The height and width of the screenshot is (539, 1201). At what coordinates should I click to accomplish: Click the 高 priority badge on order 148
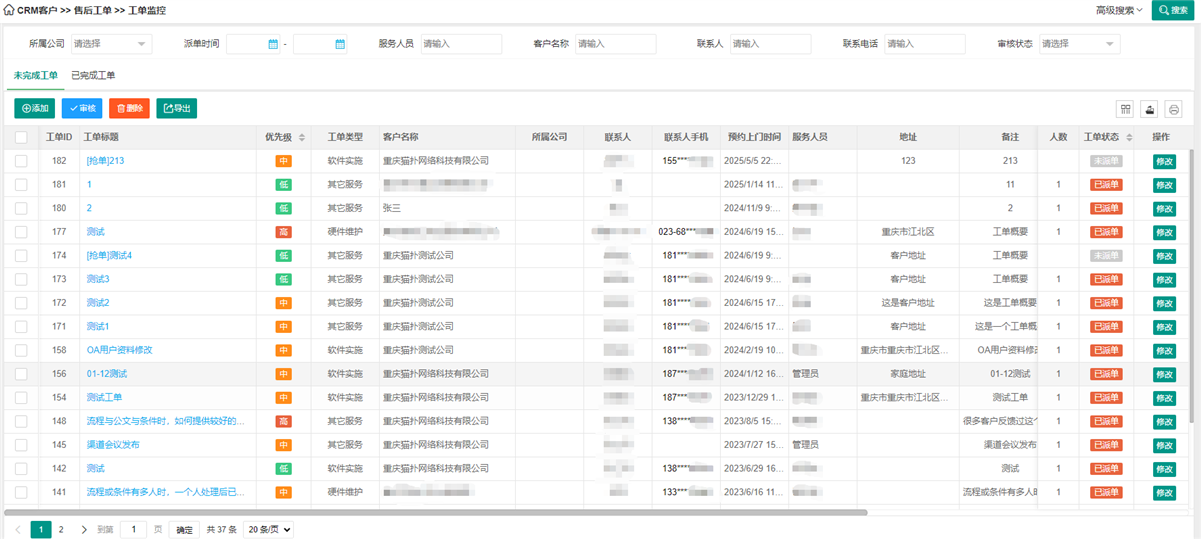coord(284,421)
